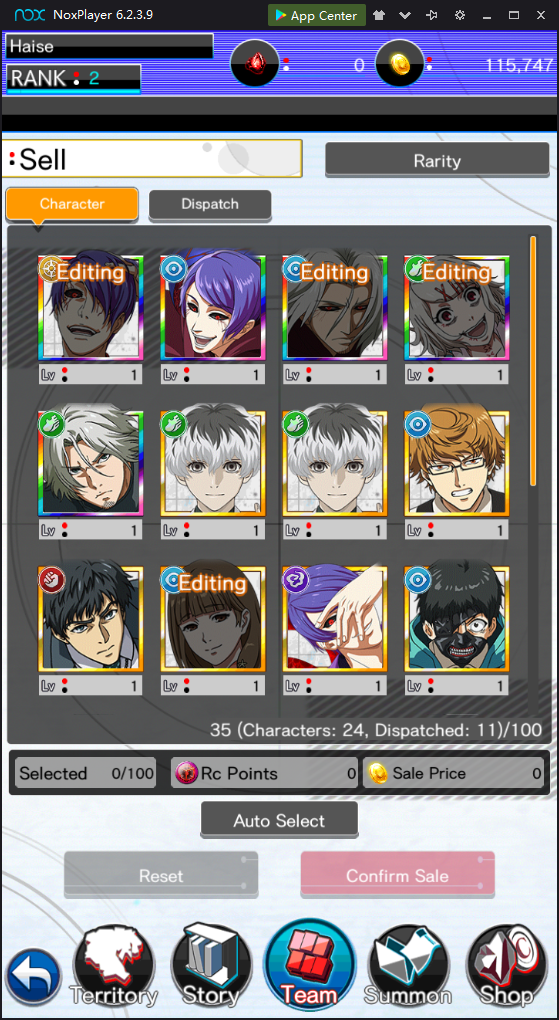Expand the NoxPlayer dropdown arrow in title bar

(405, 15)
